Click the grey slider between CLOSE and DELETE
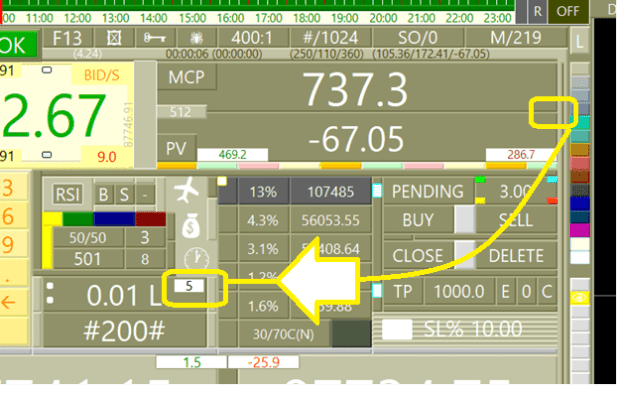The image size is (625, 399). [465, 255]
